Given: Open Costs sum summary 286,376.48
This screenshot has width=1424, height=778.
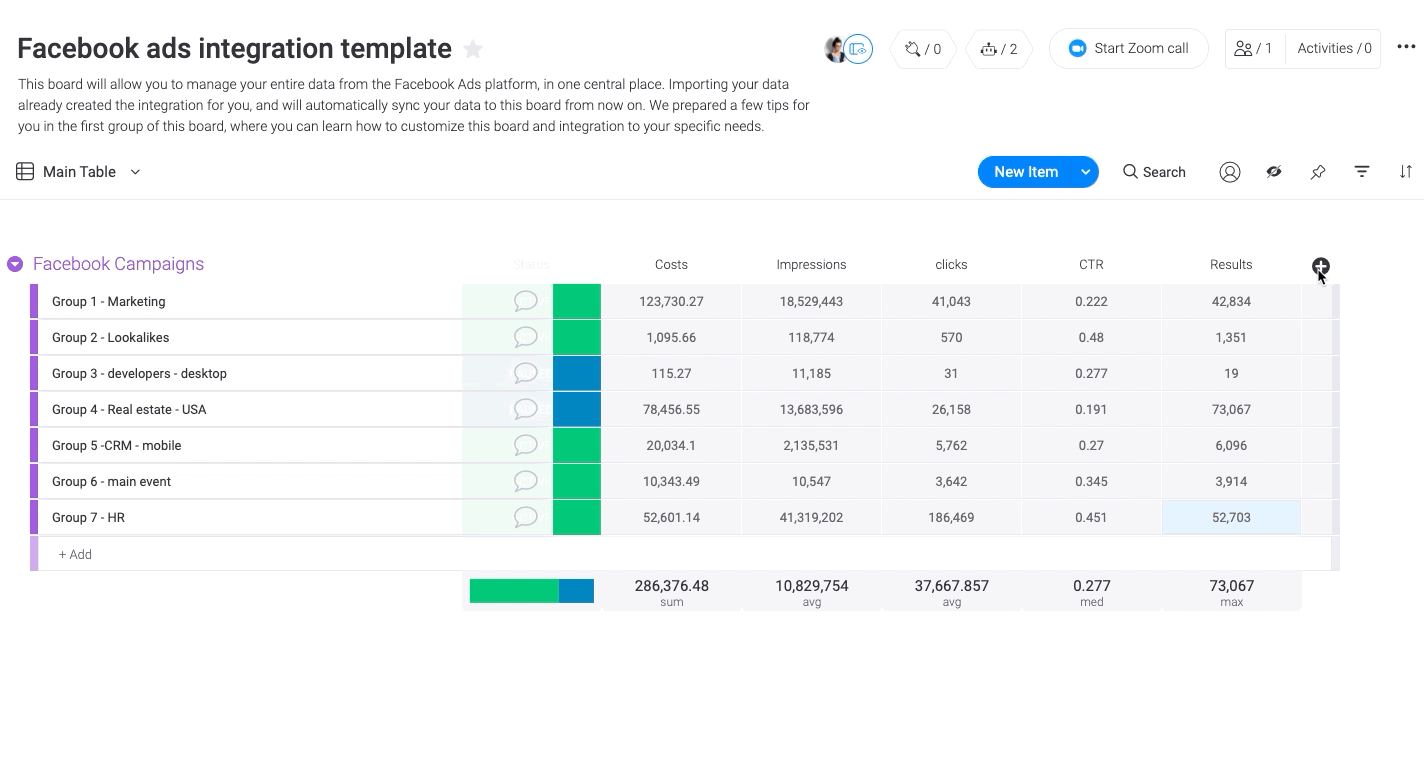Looking at the screenshot, I should pos(671,592).
